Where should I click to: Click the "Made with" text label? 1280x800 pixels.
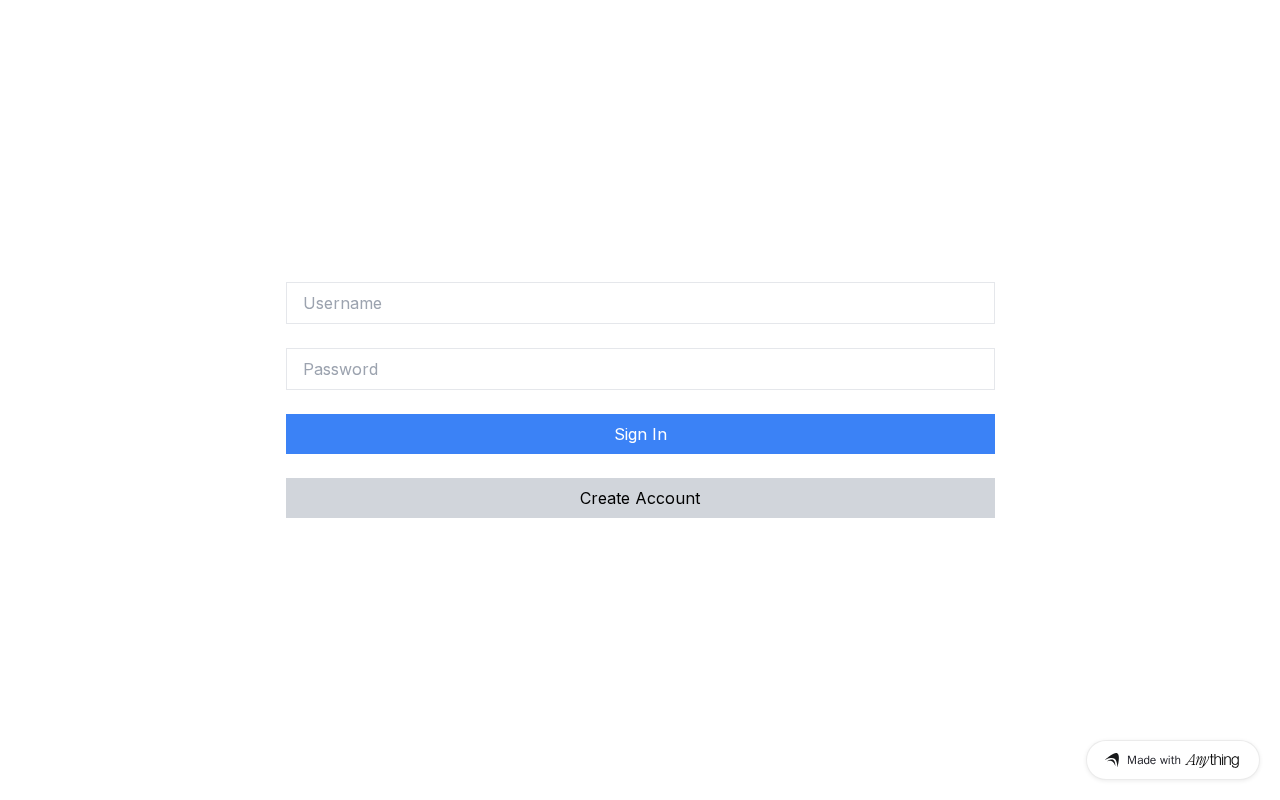point(1153,760)
